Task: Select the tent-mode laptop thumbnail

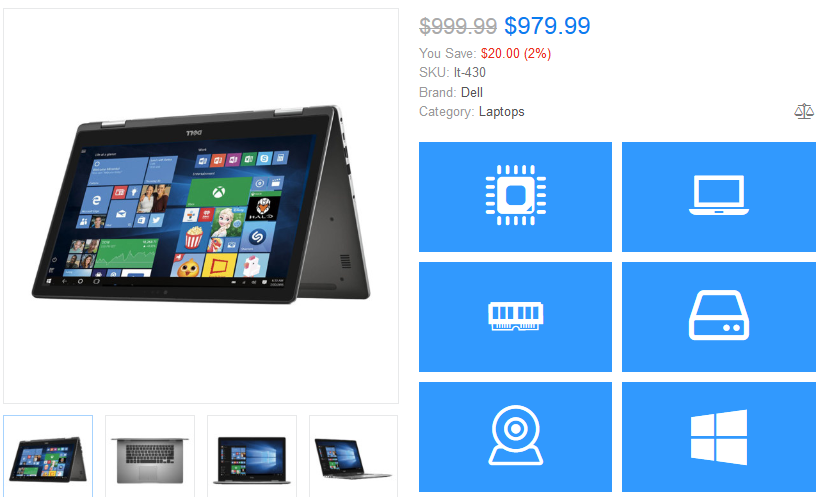Action: (48, 456)
